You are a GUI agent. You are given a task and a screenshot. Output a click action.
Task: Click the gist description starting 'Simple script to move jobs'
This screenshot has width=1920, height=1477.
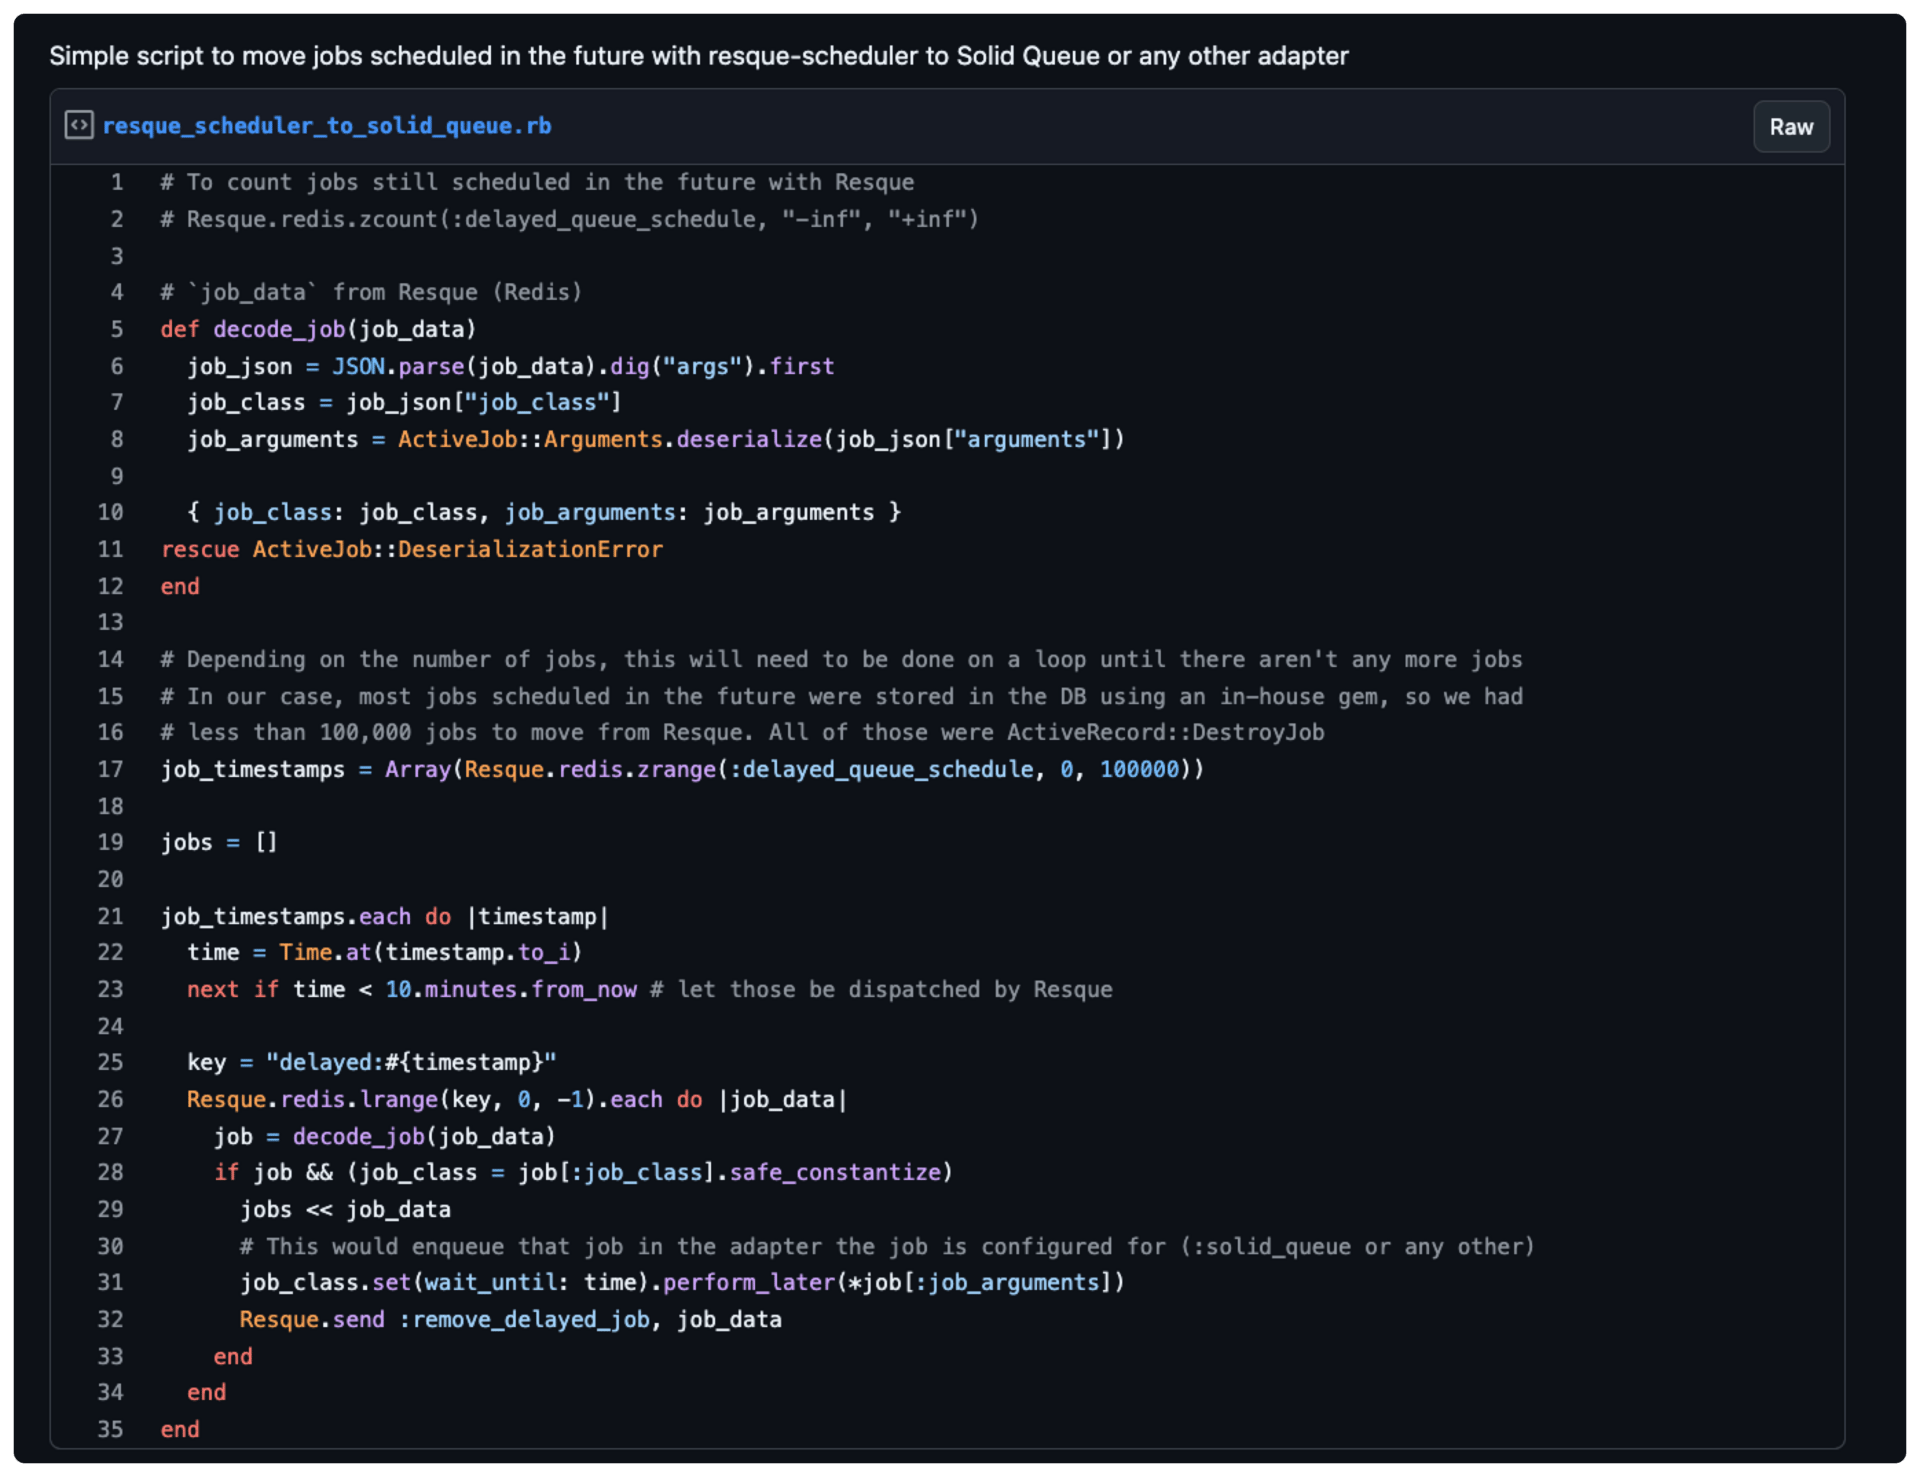699,56
